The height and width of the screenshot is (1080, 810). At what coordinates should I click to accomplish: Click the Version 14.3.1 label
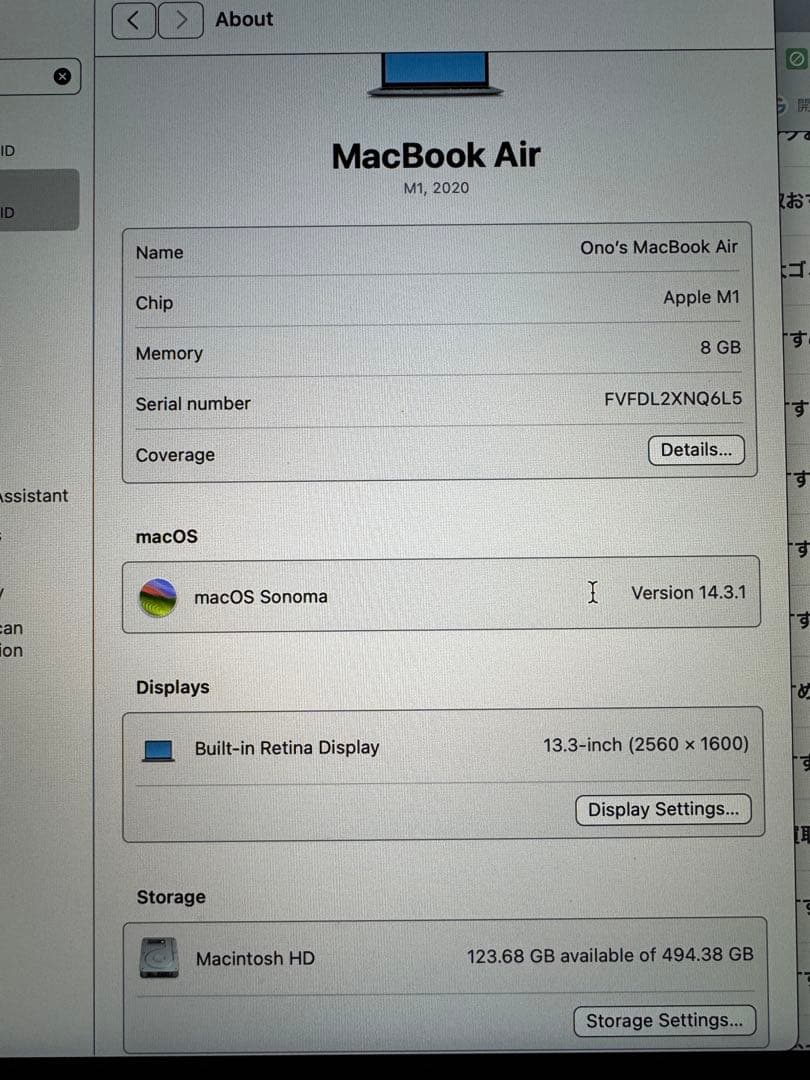[x=689, y=593]
